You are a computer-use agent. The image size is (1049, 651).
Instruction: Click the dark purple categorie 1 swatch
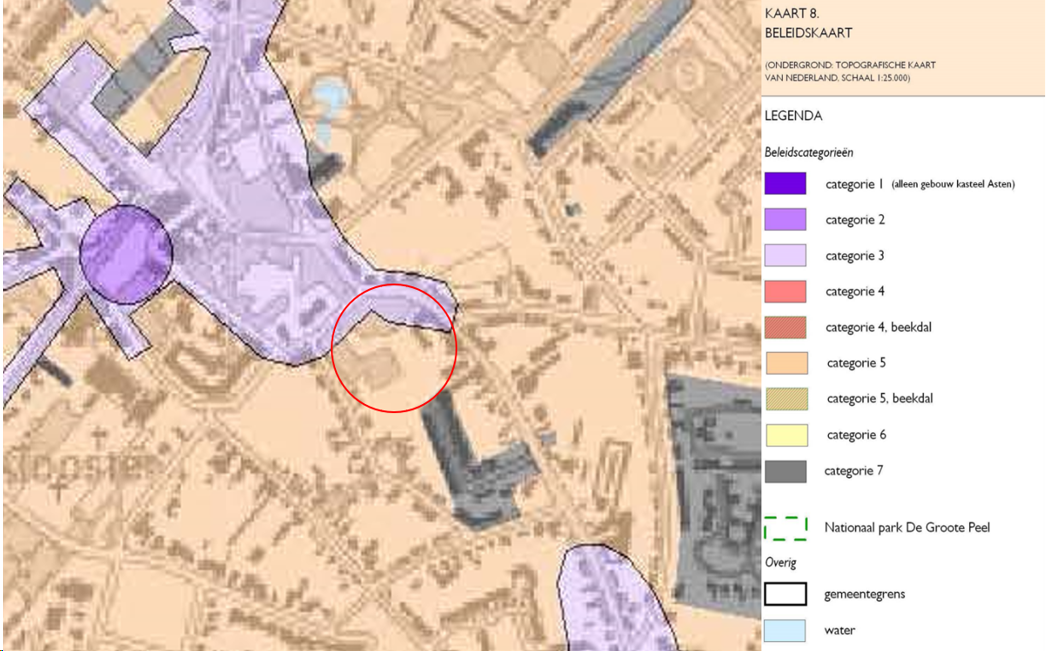pos(785,184)
